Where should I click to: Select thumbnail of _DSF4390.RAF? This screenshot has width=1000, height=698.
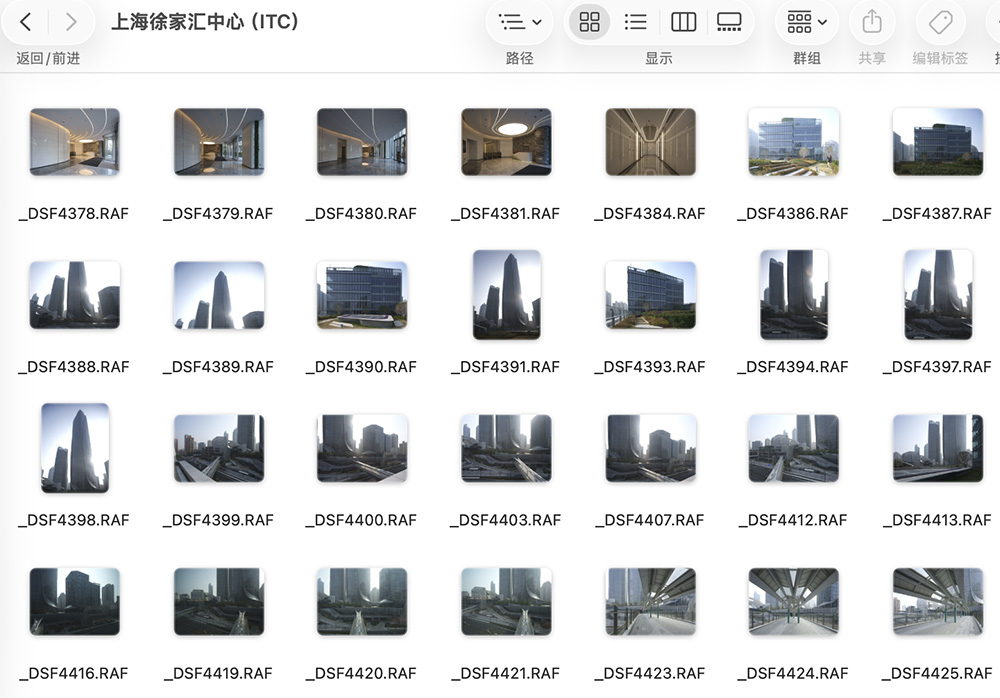362,295
